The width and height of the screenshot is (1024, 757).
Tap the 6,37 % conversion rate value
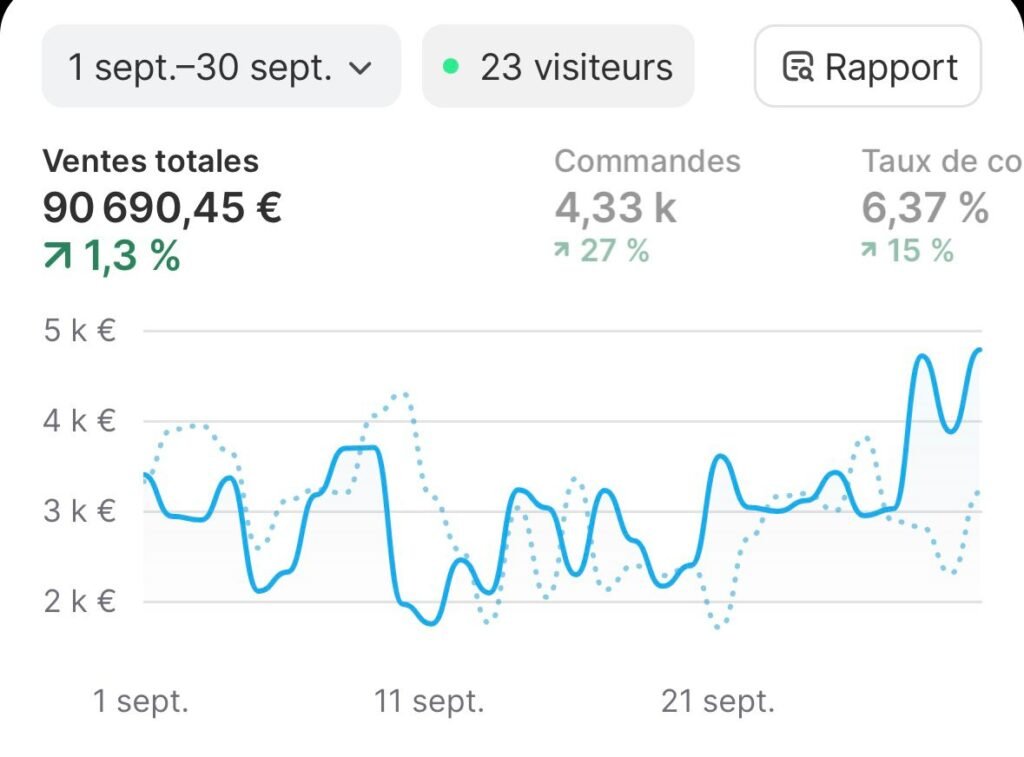[925, 208]
